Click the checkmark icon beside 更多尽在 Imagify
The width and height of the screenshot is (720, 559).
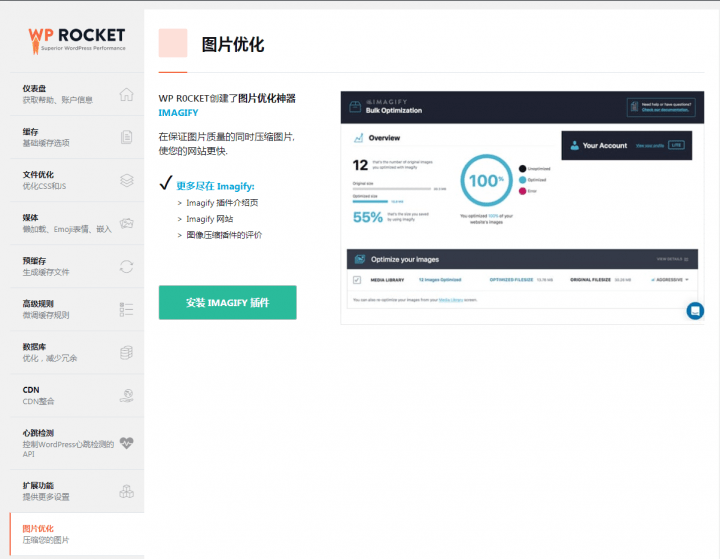click(166, 183)
